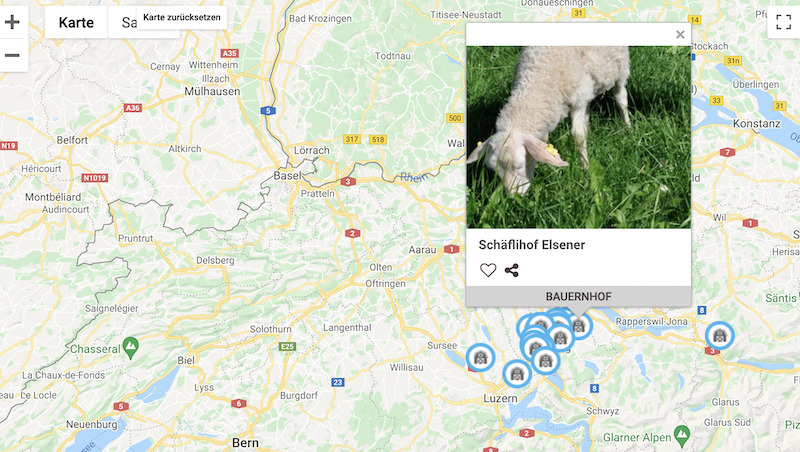Select the farm marker nearest Sursee
This screenshot has width=800, height=452.
[x=480, y=357]
